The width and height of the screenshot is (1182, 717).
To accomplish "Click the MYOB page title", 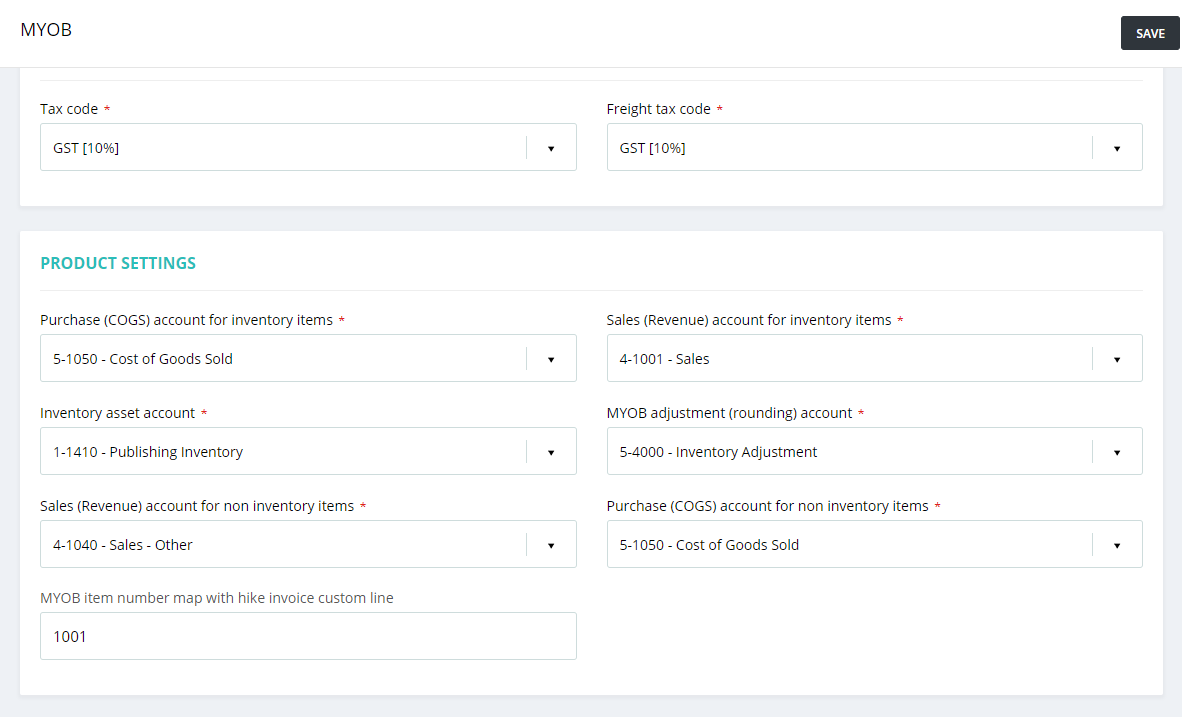I will 46,30.
